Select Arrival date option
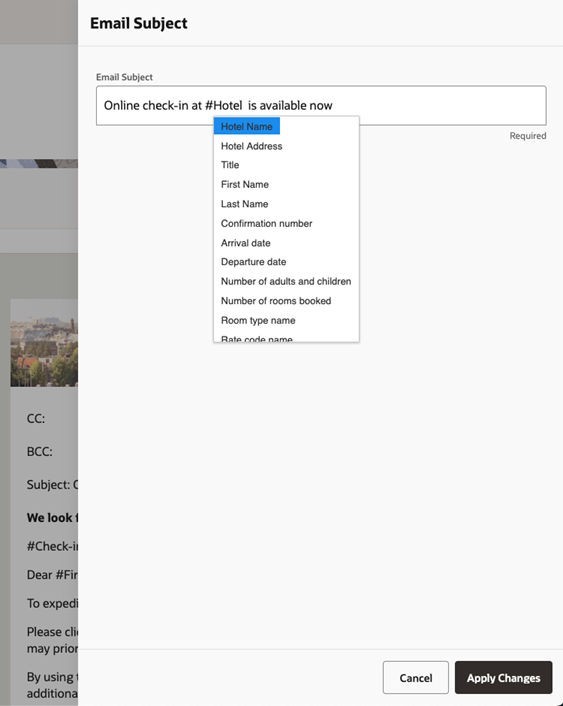 (245, 243)
